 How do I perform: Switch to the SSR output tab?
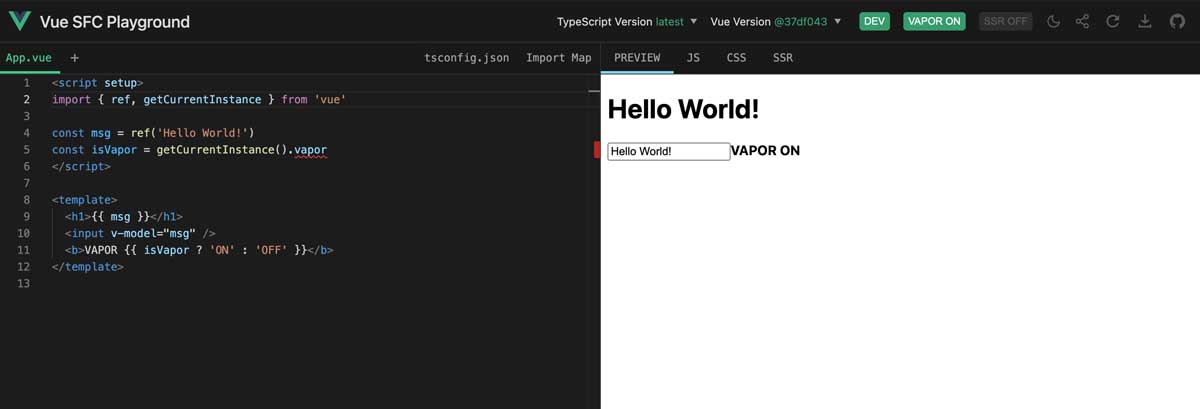pos(783,58)
